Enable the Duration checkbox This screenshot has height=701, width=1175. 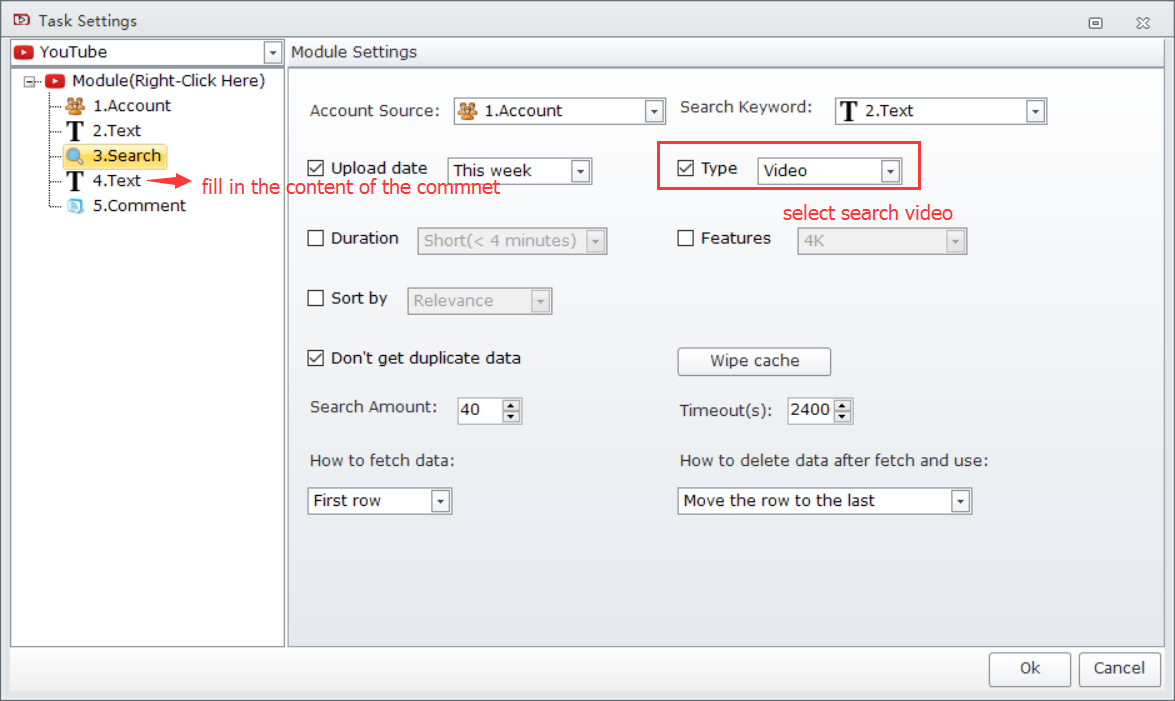316,239
